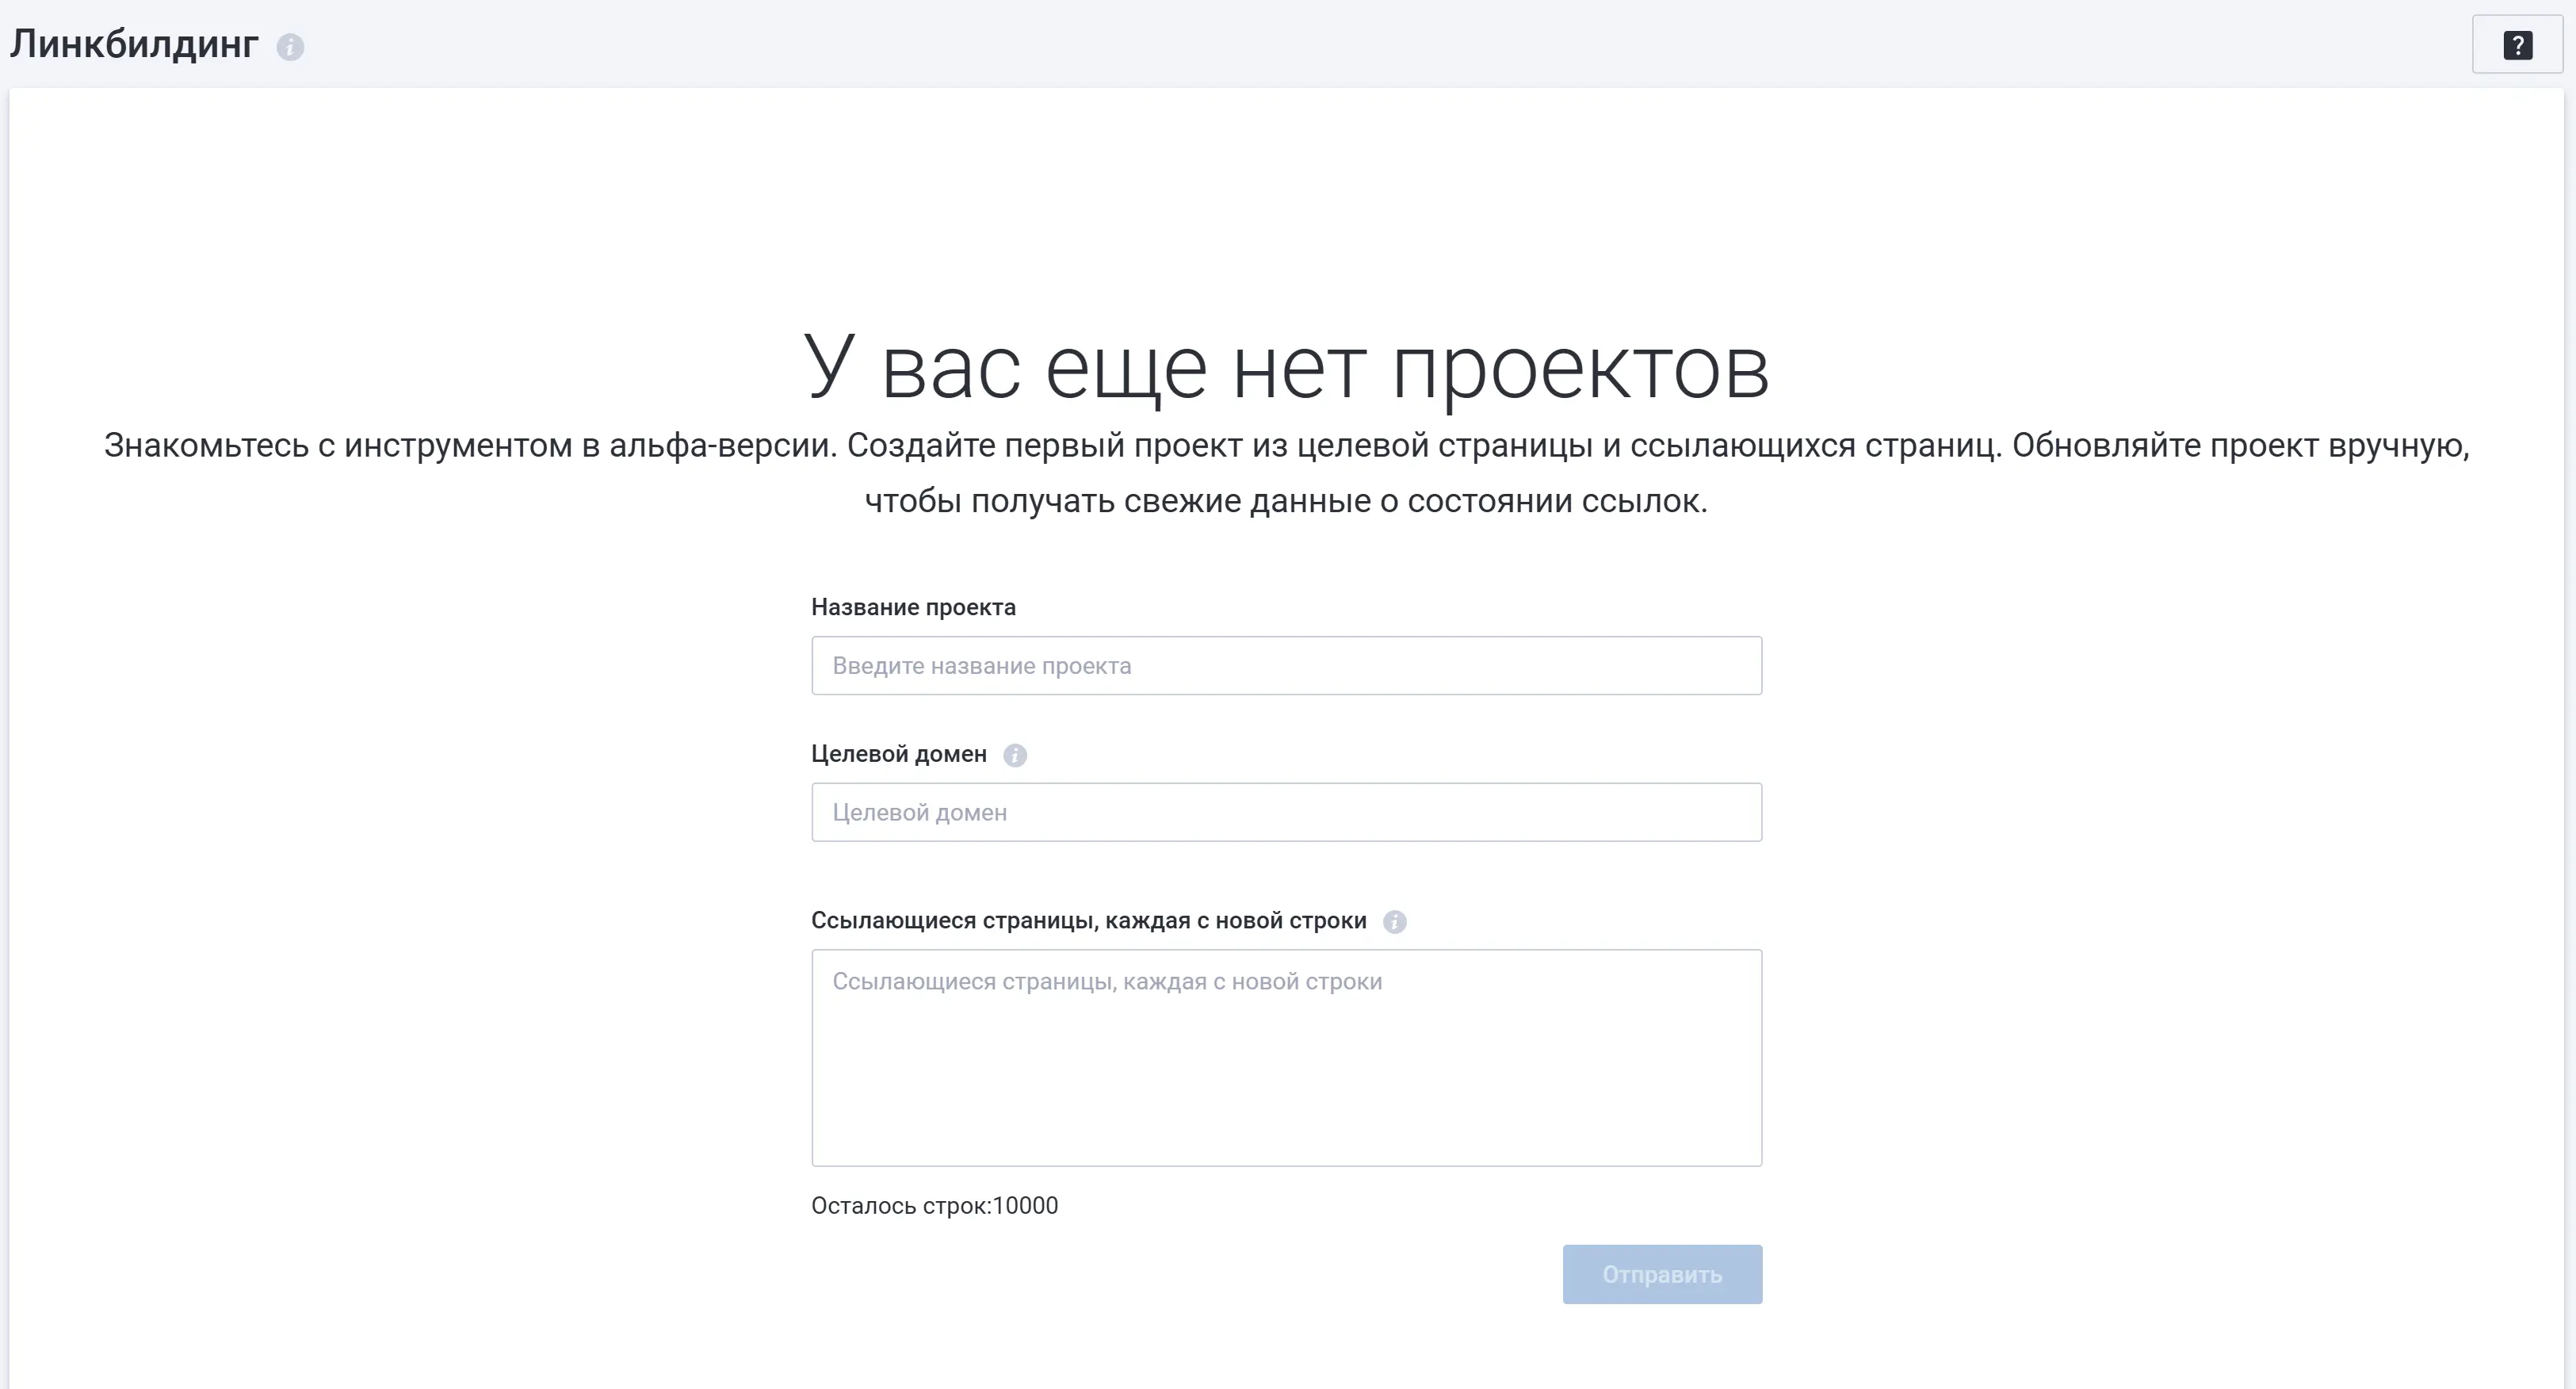Click the Отправить button
The width and height of the screenshot is (2576, 1389).
(1662, 1274)
